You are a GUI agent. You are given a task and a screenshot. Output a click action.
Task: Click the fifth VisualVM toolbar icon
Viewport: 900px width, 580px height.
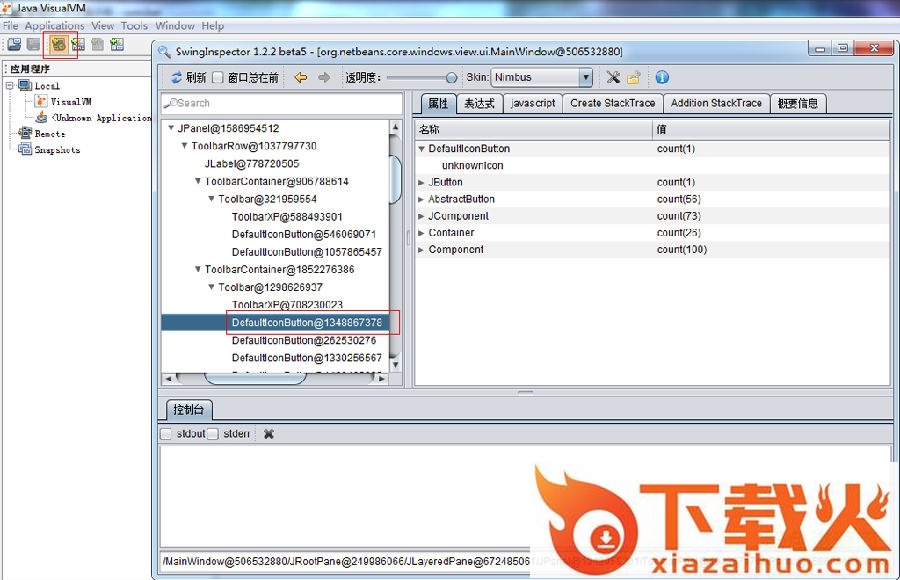(x=98, y=44)
